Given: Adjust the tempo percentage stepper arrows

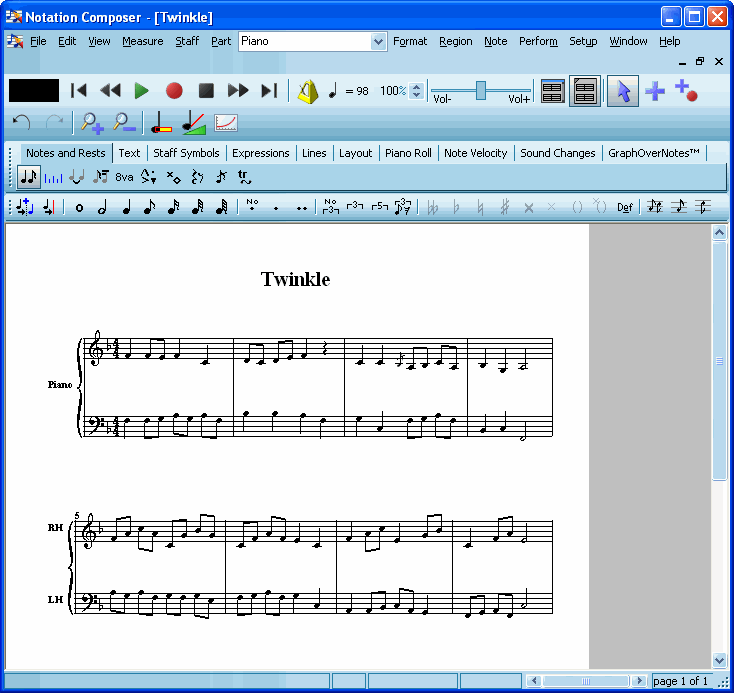Looking at the screenshot, I should [416, 91].
